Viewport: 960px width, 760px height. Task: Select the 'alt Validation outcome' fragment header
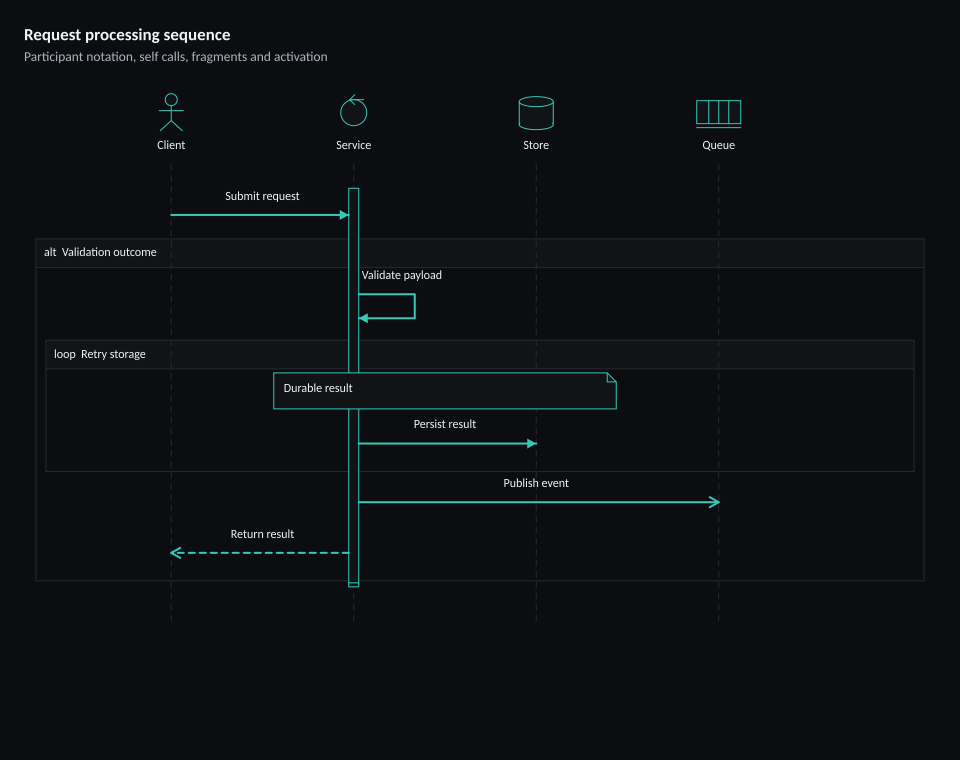[x=480, y=253]
